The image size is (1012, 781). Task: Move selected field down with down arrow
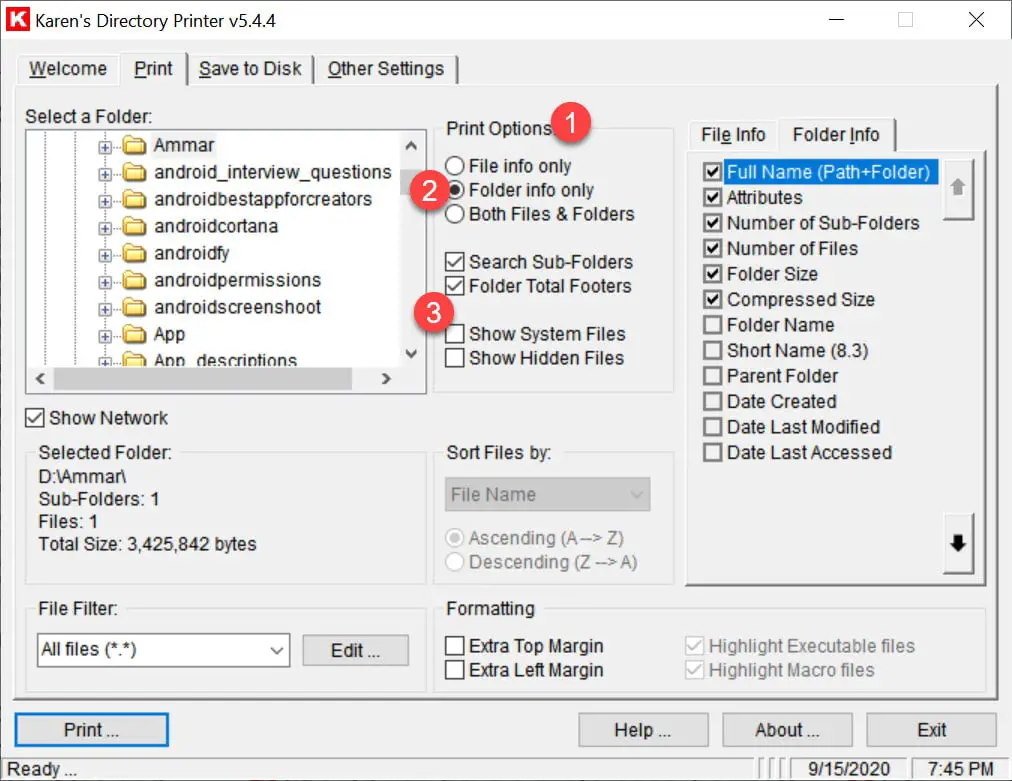[x=958, y=543]
